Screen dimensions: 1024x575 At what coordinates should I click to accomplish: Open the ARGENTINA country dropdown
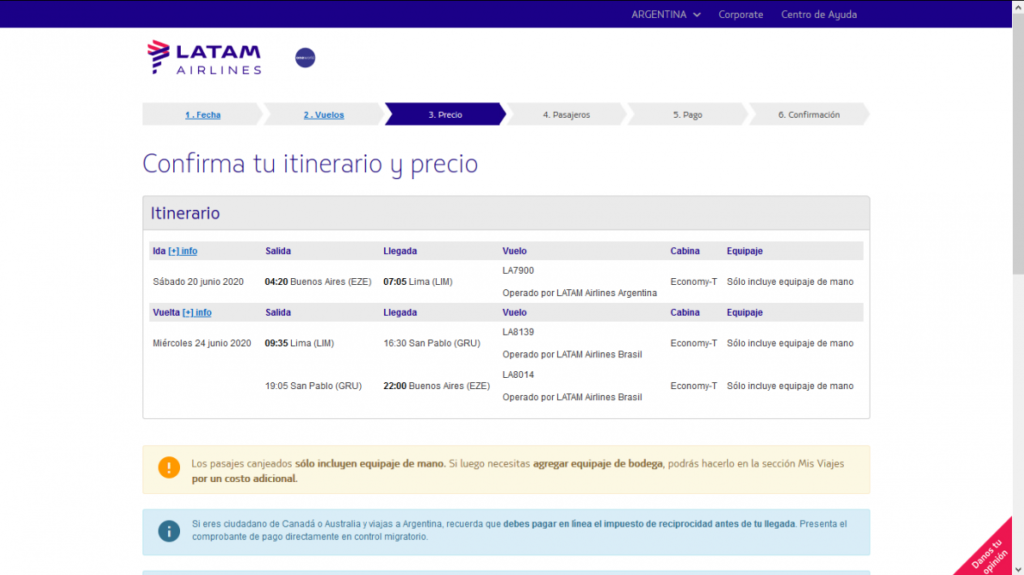click(x=665, y=14)
